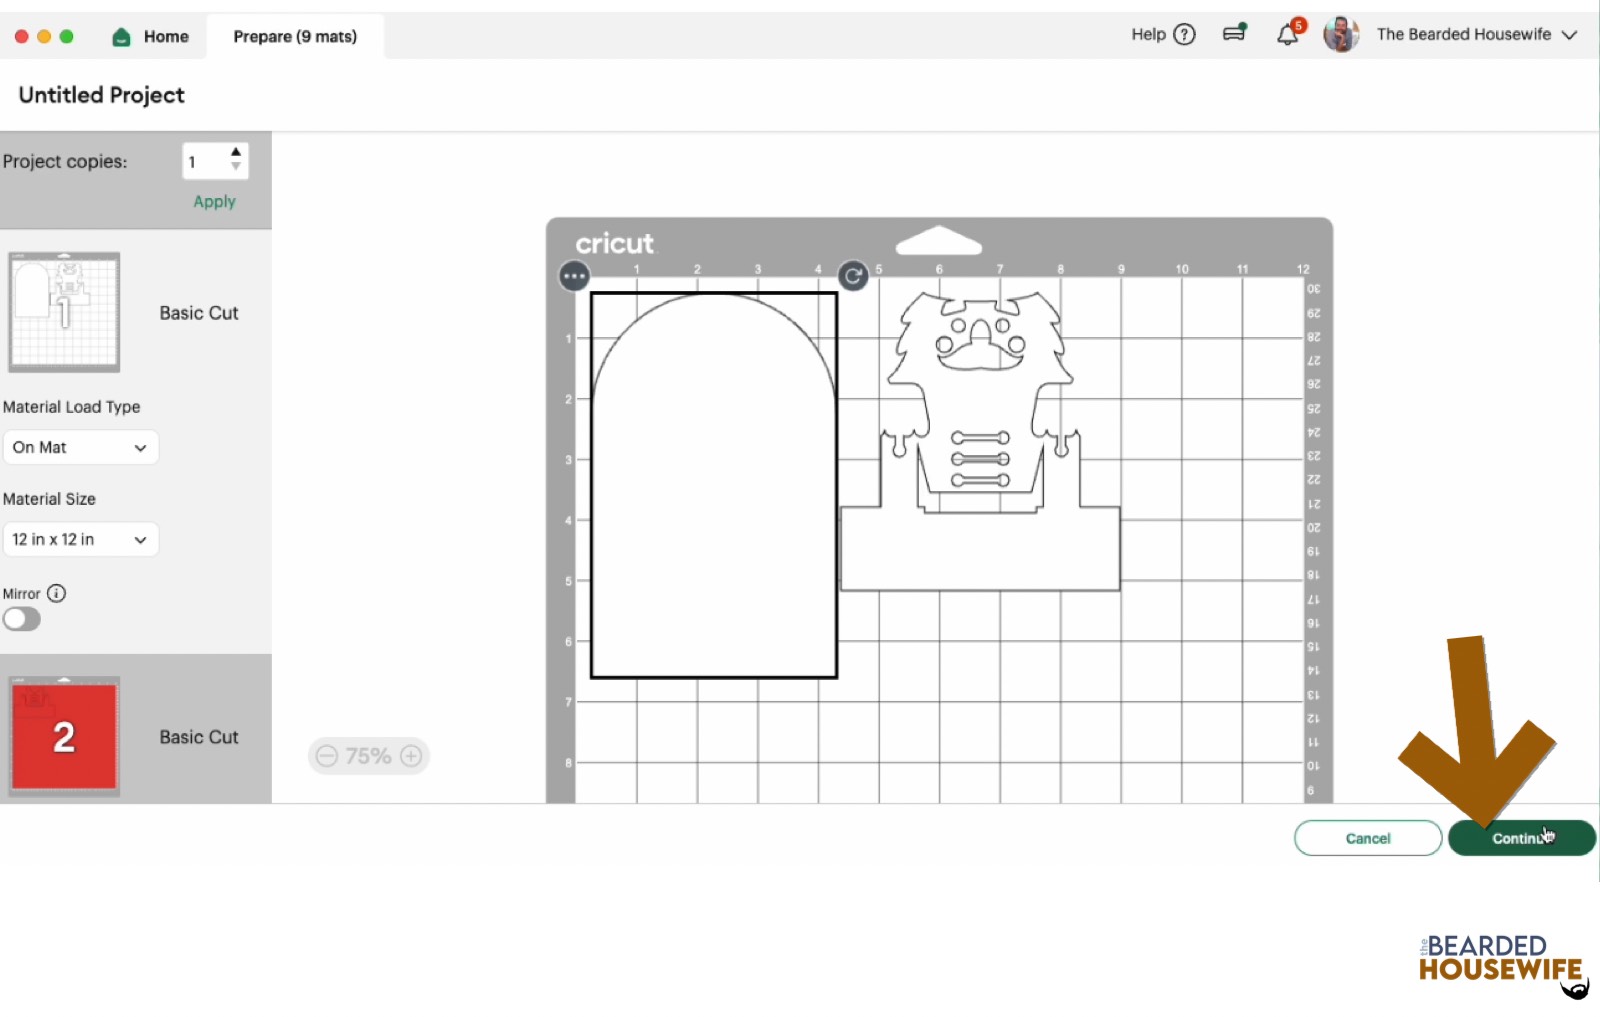1600x1017 pixels.
Task: Switch to the Prepare (9 mats) tab
Action: 295,37
